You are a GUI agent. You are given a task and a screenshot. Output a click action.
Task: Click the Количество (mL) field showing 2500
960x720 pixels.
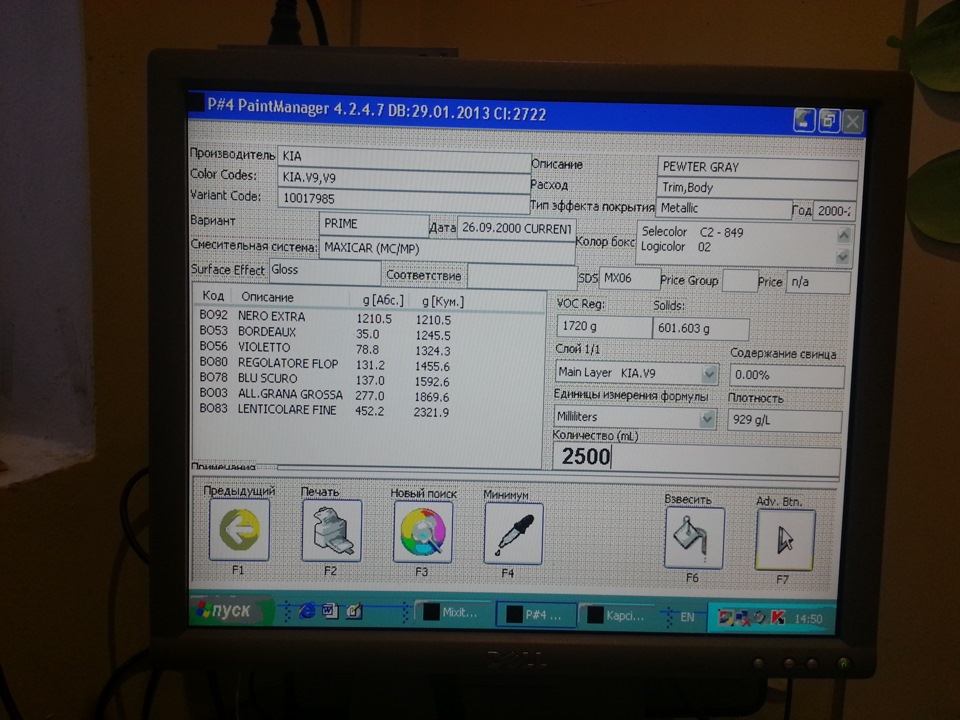pyautogui.click(x=696, y=458)
